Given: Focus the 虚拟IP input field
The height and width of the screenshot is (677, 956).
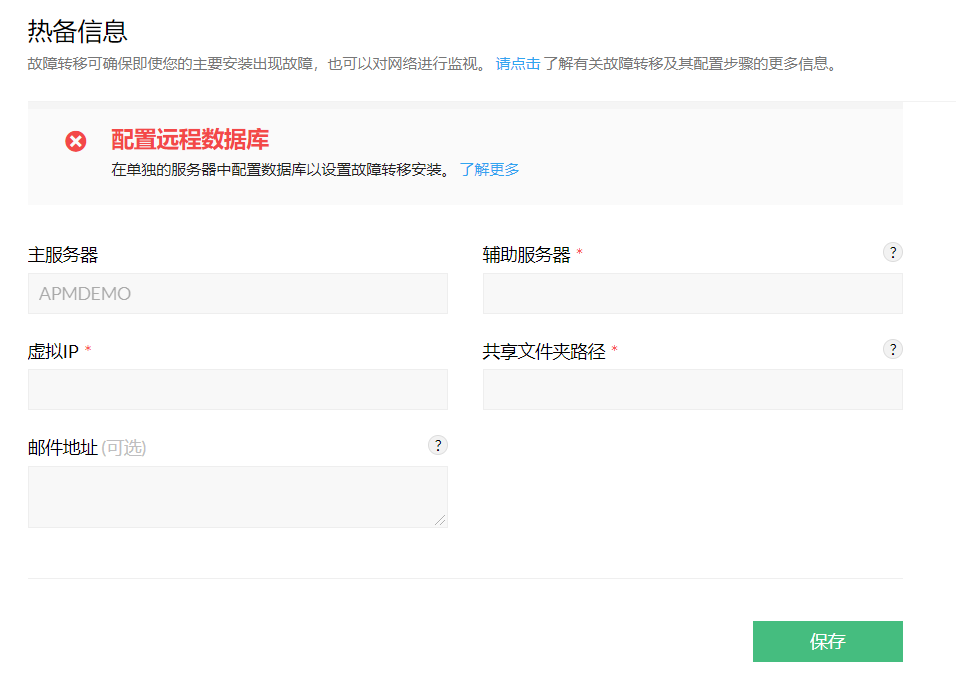Looking at the screenshot, I should coord(237,390).
